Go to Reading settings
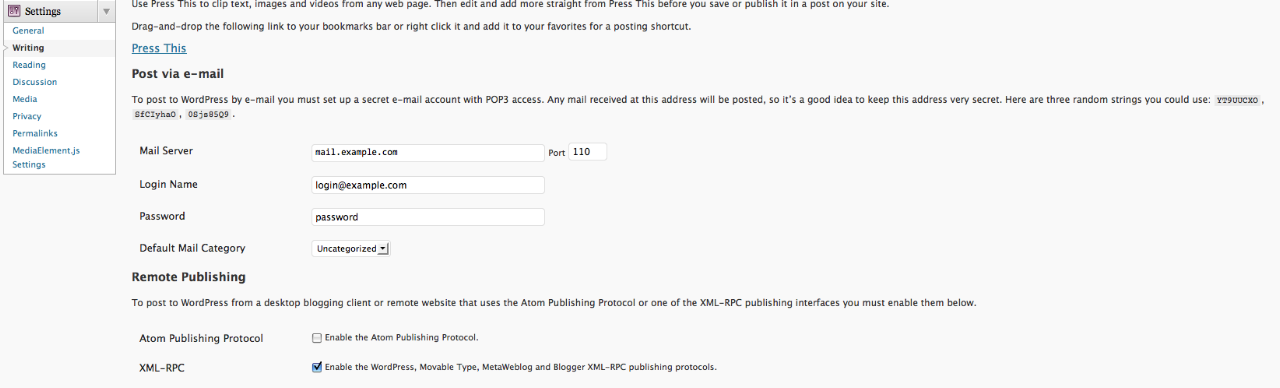 pyautogui.click(x=29, y=65)
